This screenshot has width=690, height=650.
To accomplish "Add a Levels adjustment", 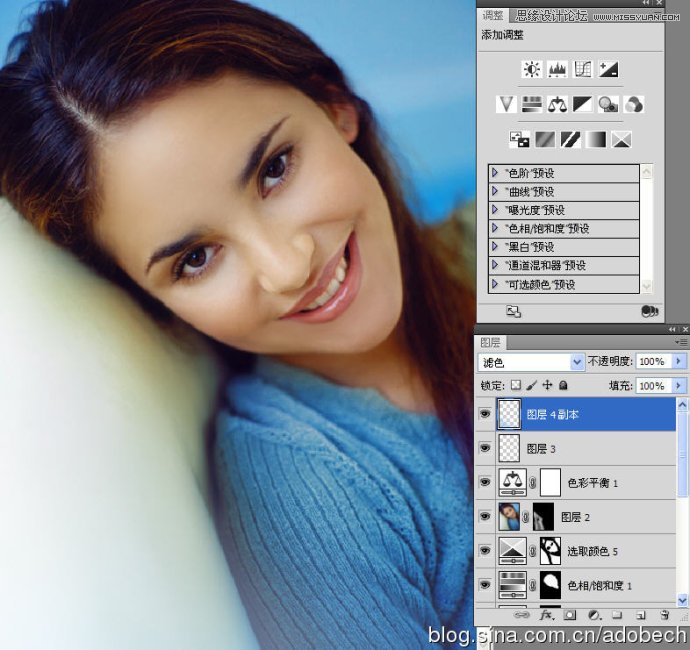I will pyautogui.click(x=557, y=70).
